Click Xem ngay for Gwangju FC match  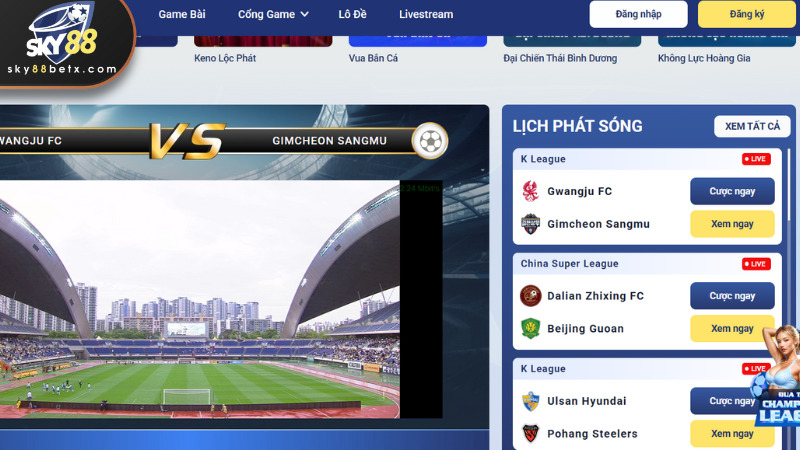[732, 224]
